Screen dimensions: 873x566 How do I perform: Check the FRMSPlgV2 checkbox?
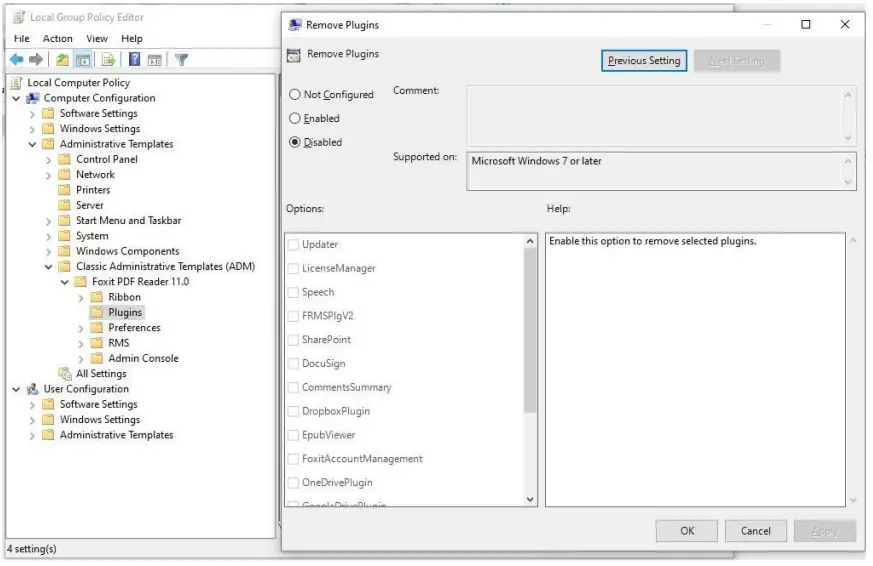click(x=293, y=317)
